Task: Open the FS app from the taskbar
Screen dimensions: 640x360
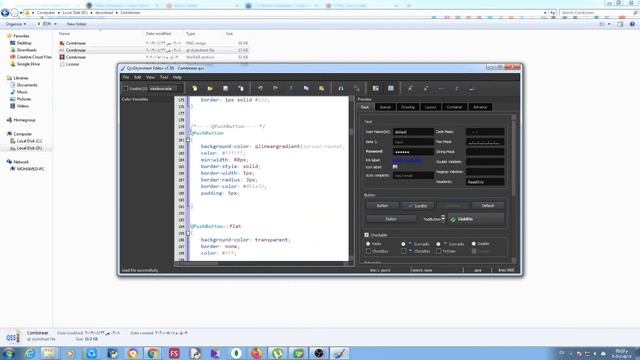Action: coord(174,353)
